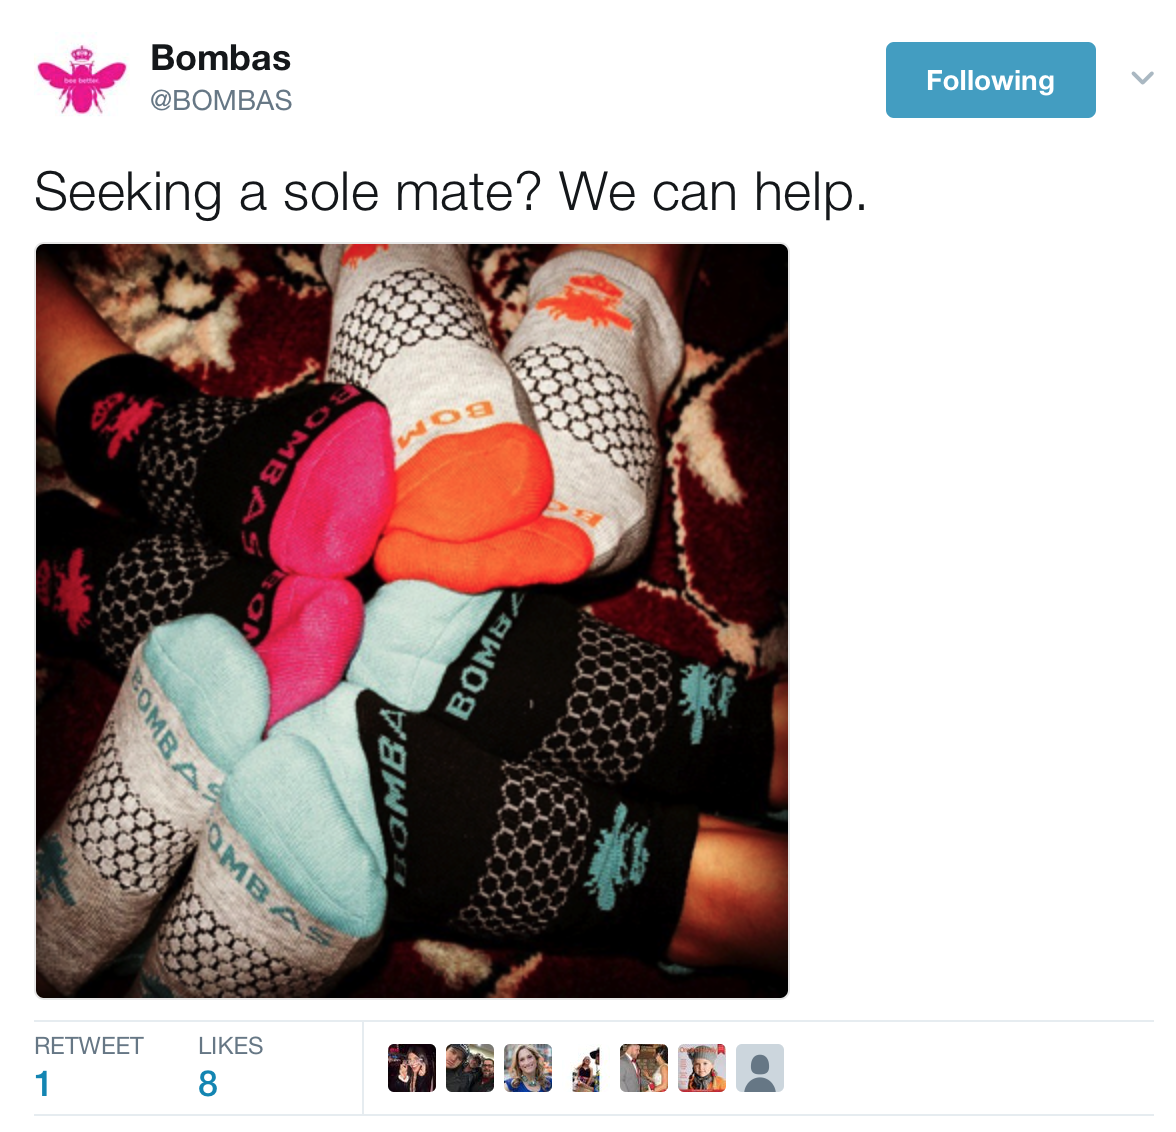Click the 'Seeking a sole mate?' tweet text

tap(450, 192)
